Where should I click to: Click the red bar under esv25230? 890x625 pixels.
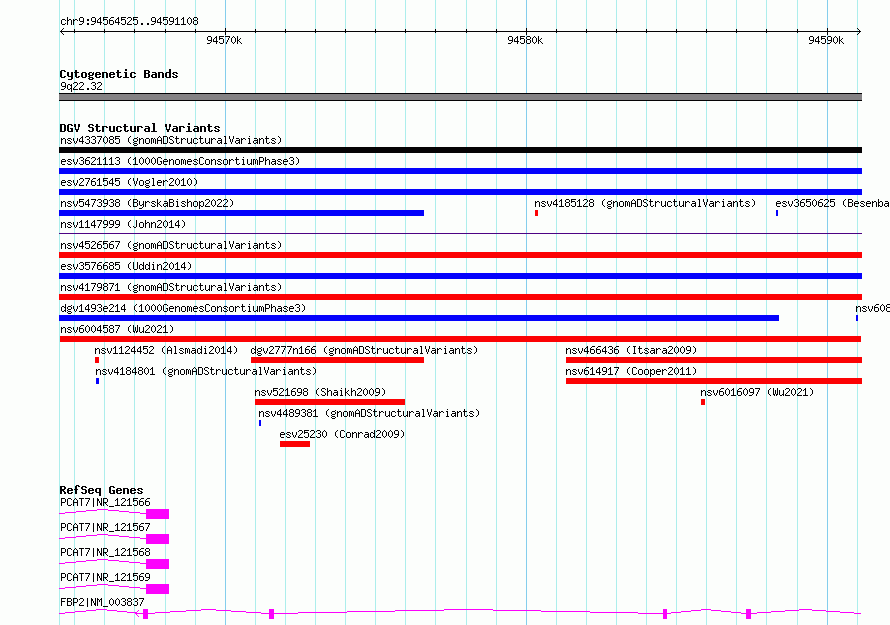[295, 444]
